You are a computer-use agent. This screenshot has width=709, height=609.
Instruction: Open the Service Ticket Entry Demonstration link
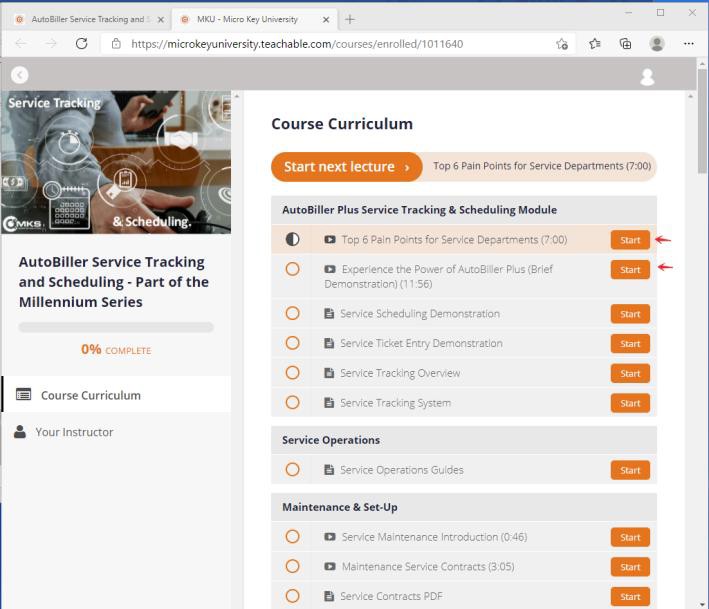click(420, 343)
